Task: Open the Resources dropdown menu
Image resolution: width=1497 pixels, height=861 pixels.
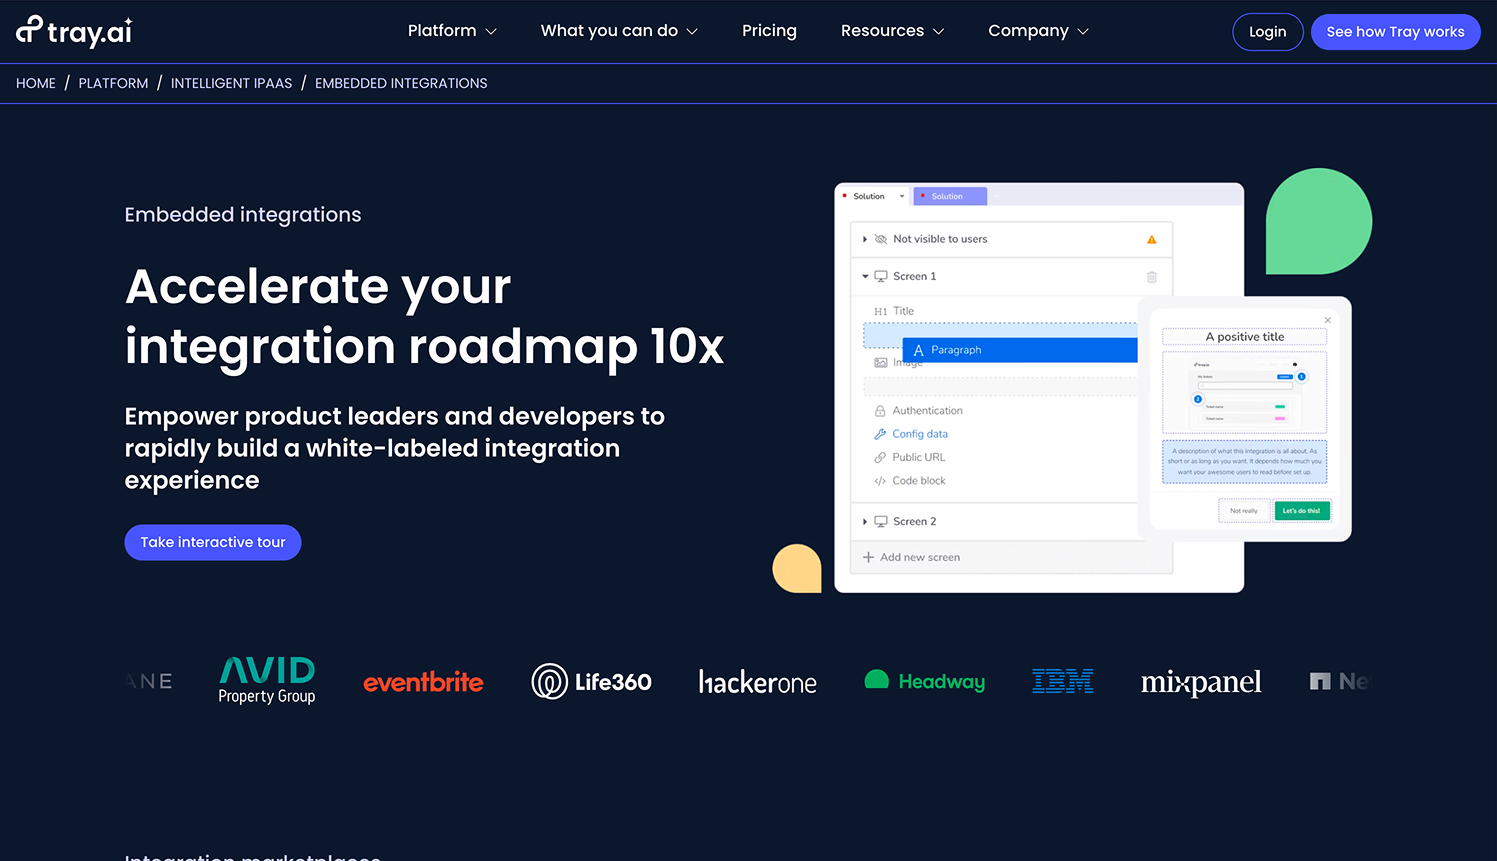Action: coord(892,31)
